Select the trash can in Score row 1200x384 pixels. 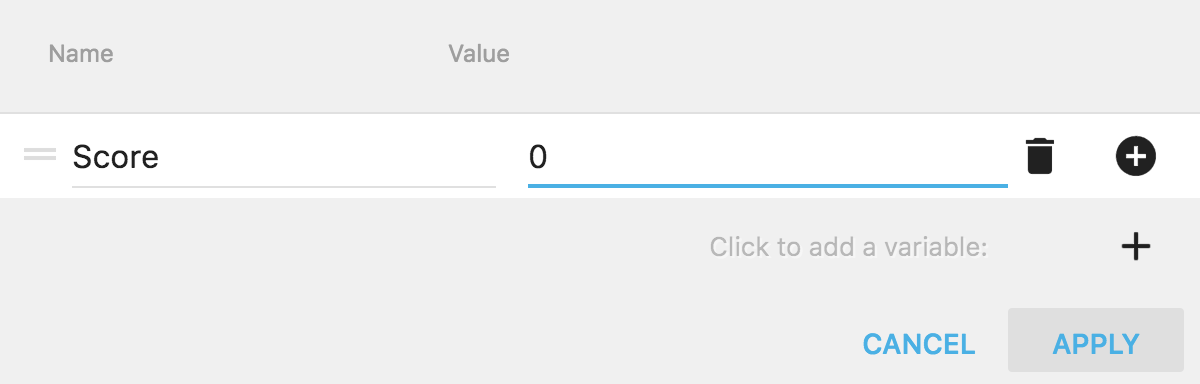tap(1040, 156)
